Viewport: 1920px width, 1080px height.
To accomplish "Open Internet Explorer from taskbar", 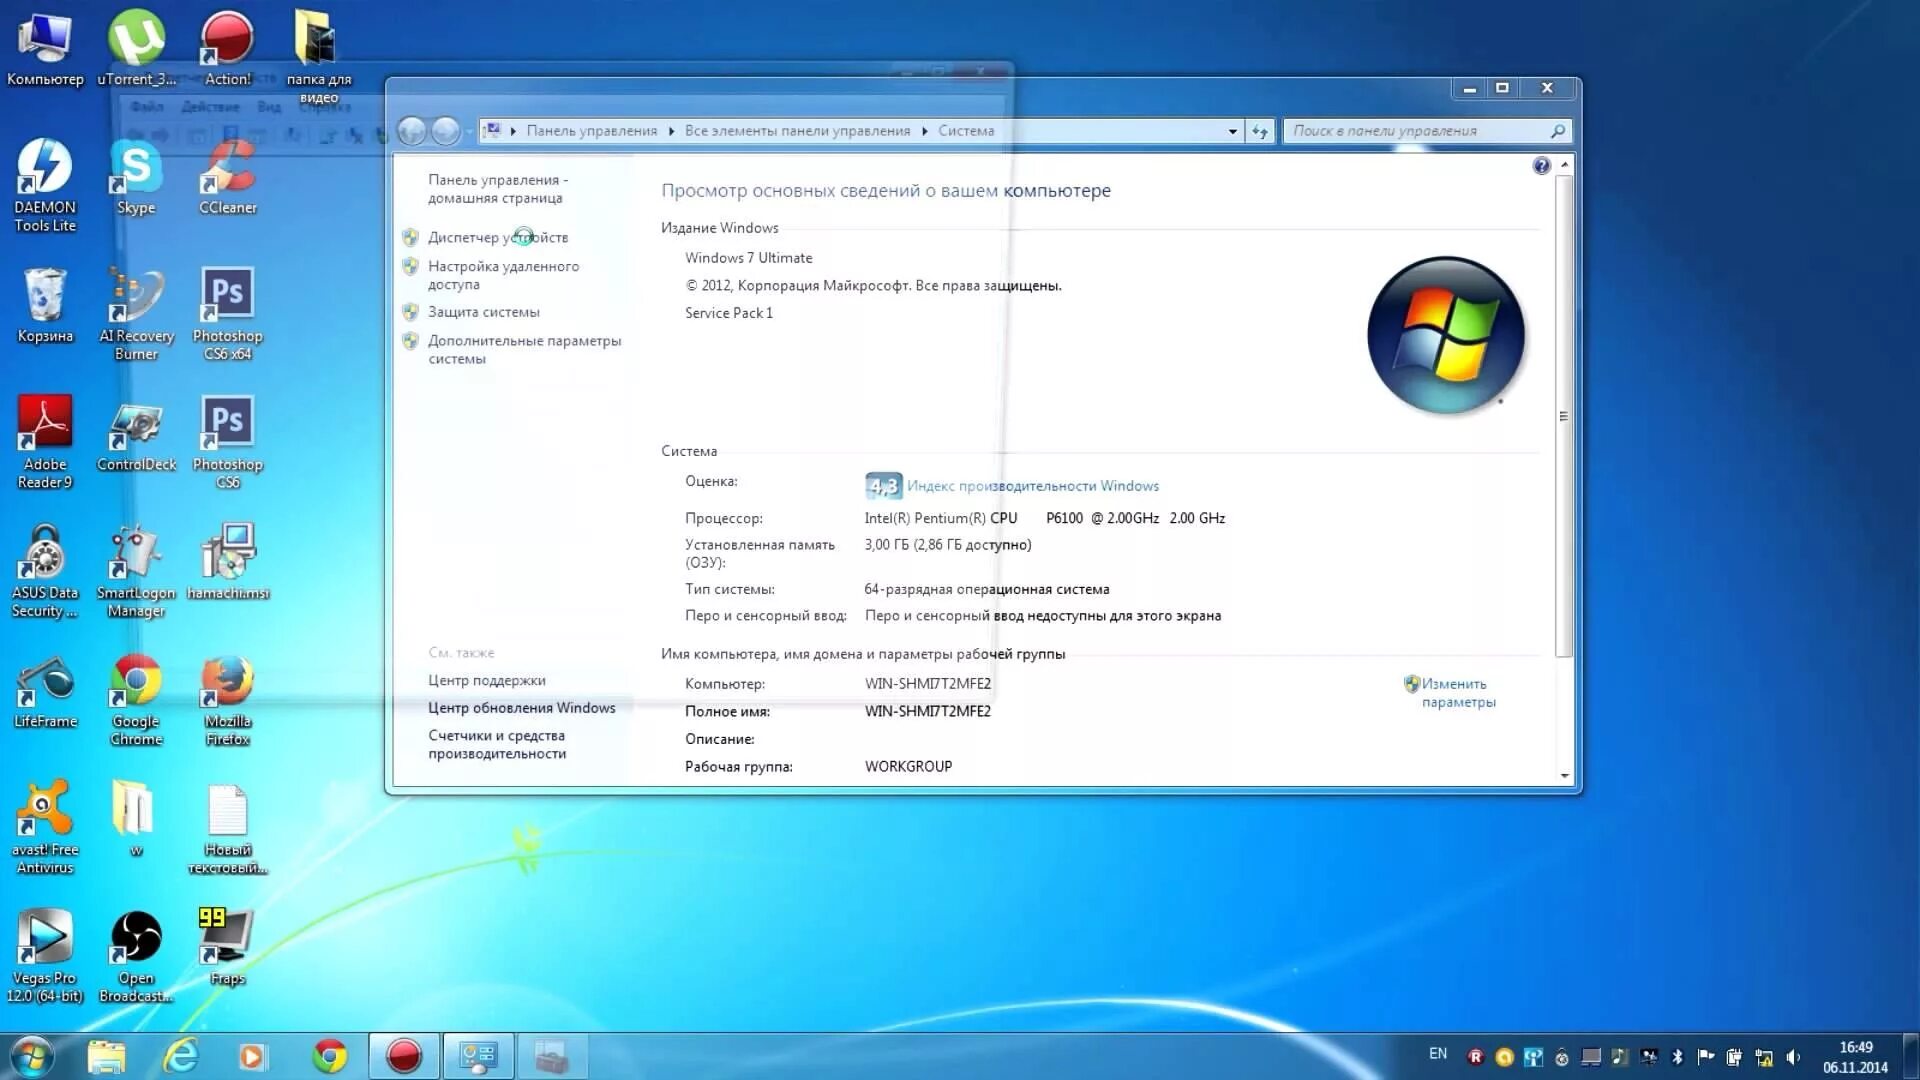I will point(181,1056).
